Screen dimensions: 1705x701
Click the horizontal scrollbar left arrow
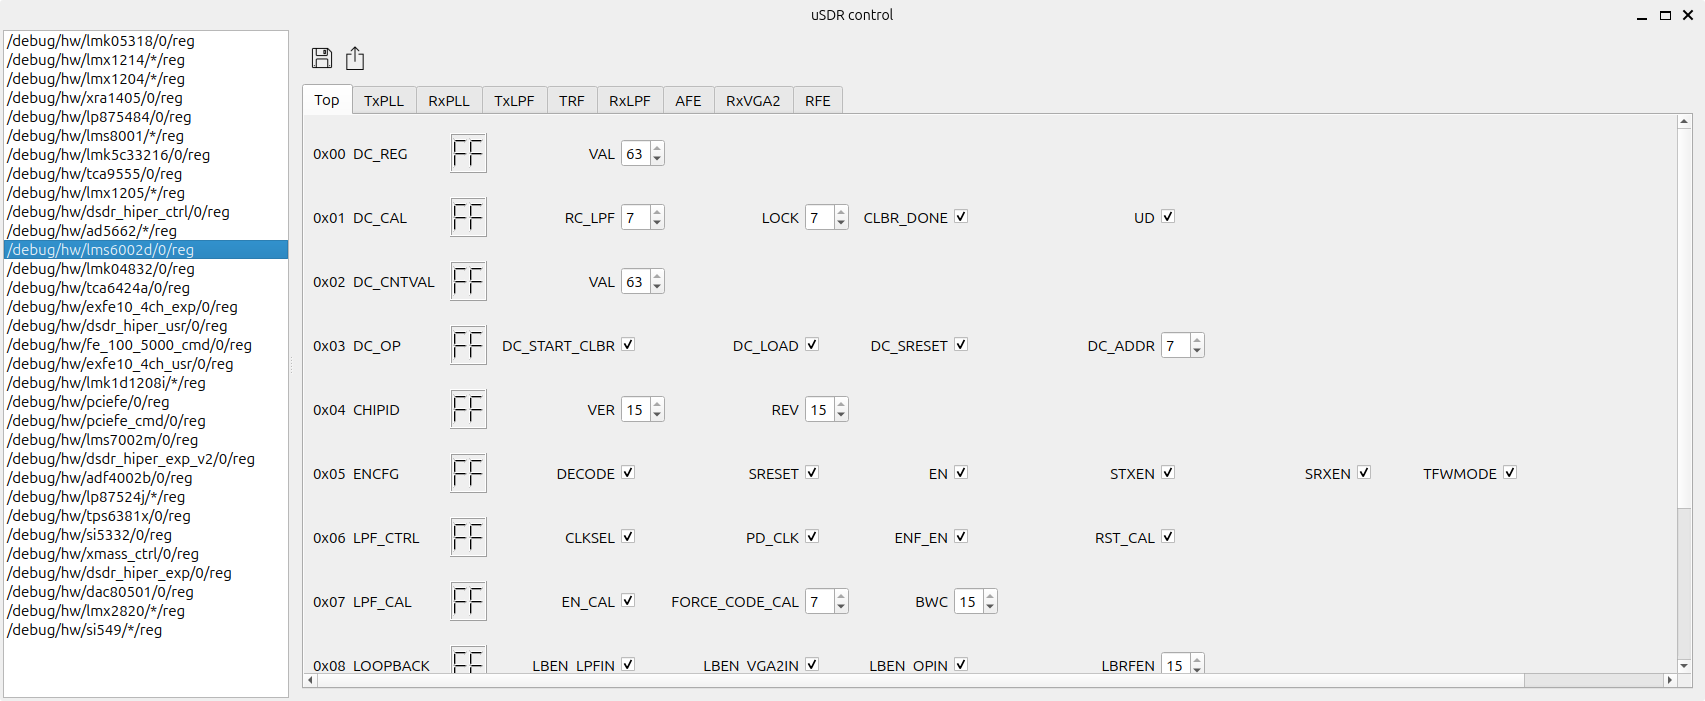[311, 680]
